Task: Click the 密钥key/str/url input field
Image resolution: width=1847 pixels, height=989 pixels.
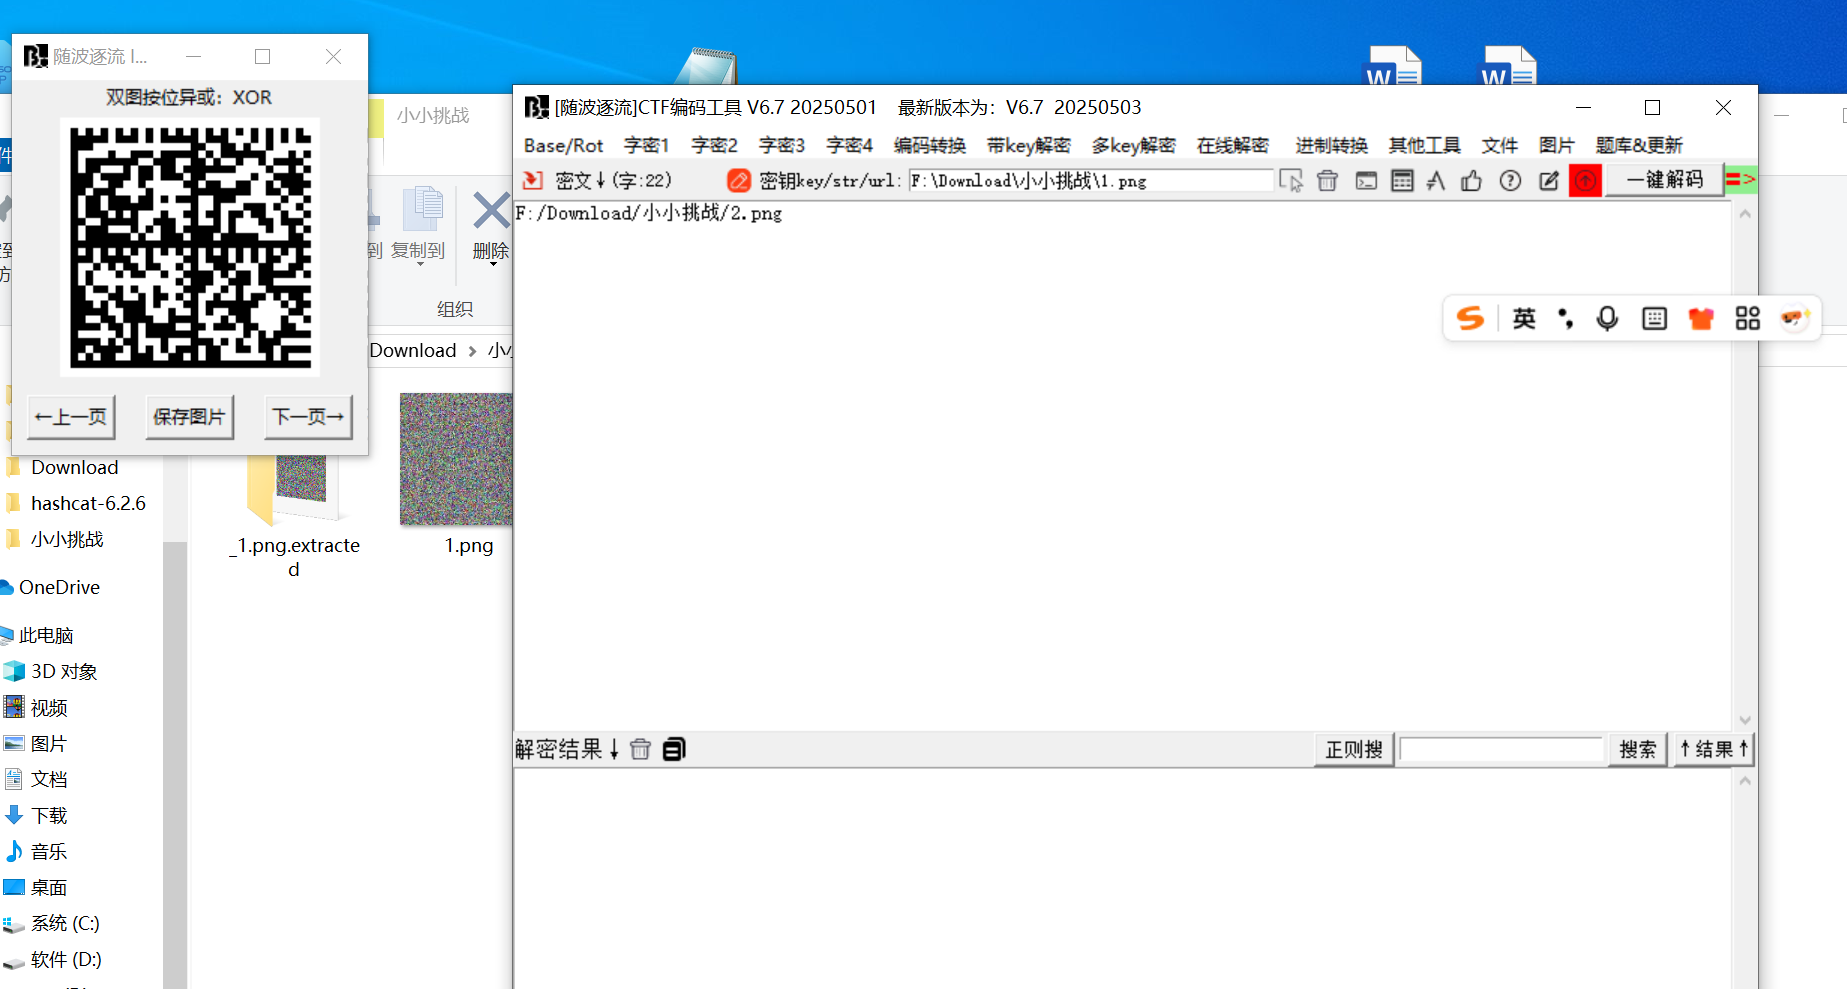Action: 1090,181
